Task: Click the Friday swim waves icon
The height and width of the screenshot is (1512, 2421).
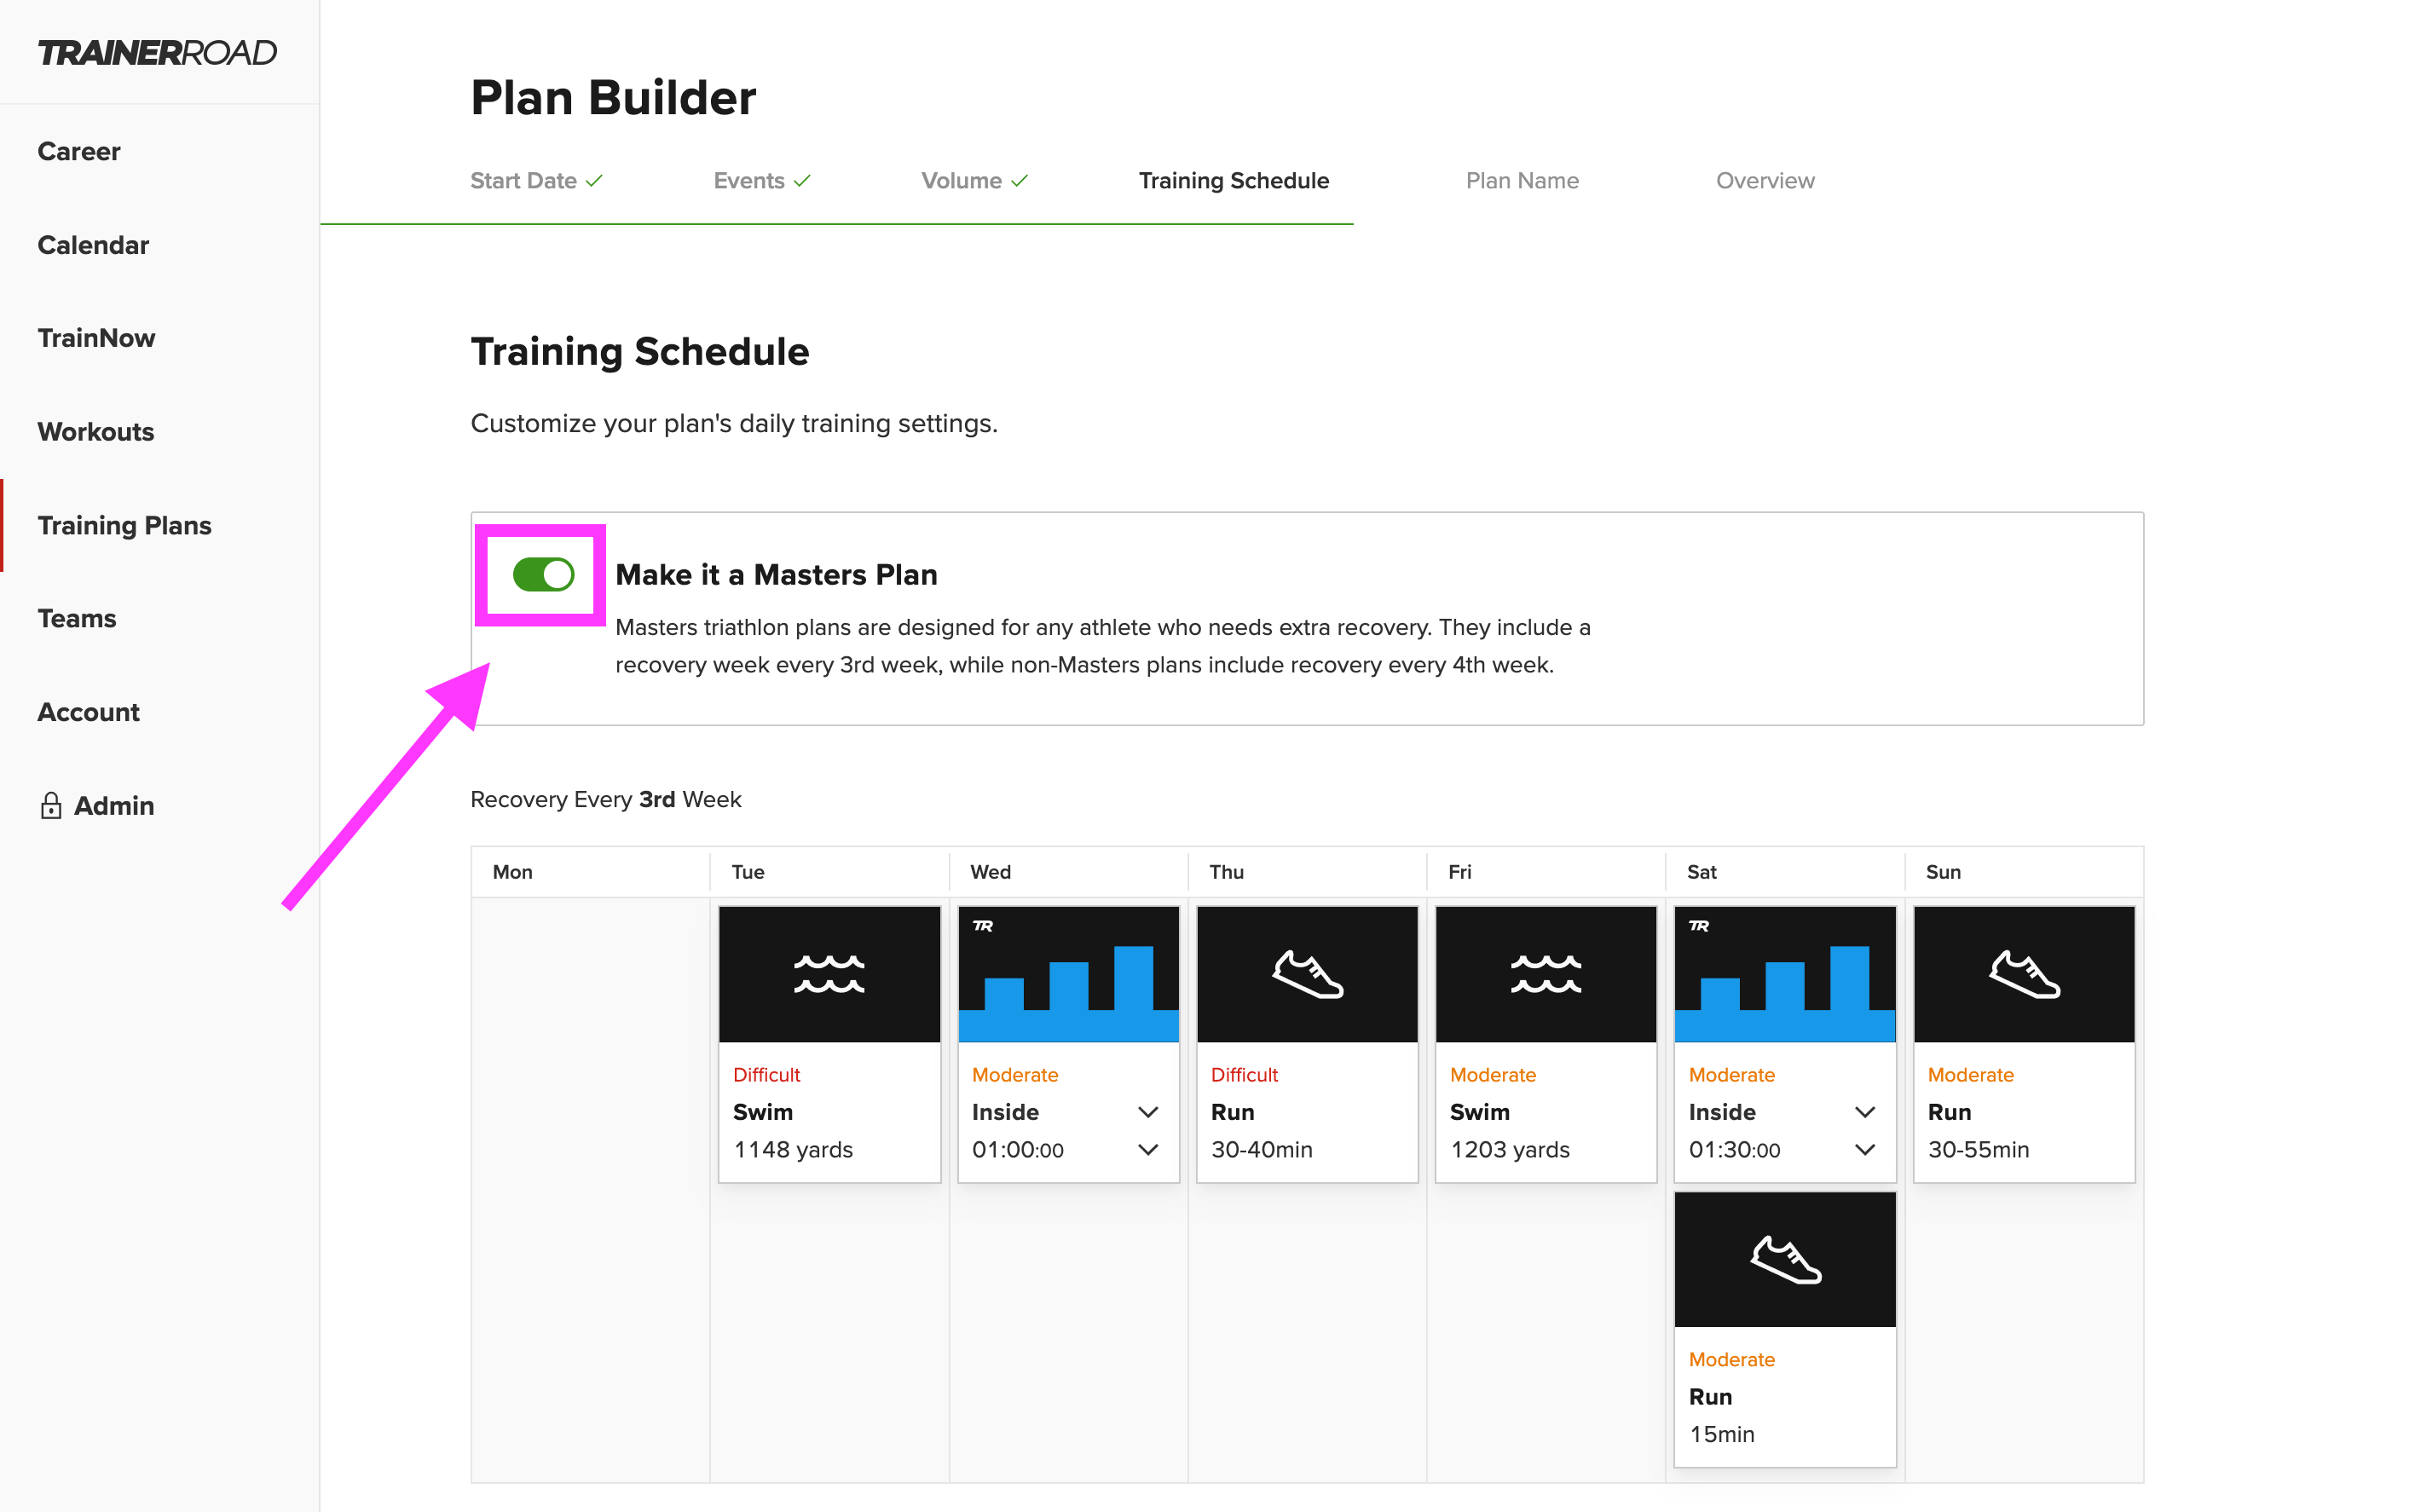Action: 1546,974
